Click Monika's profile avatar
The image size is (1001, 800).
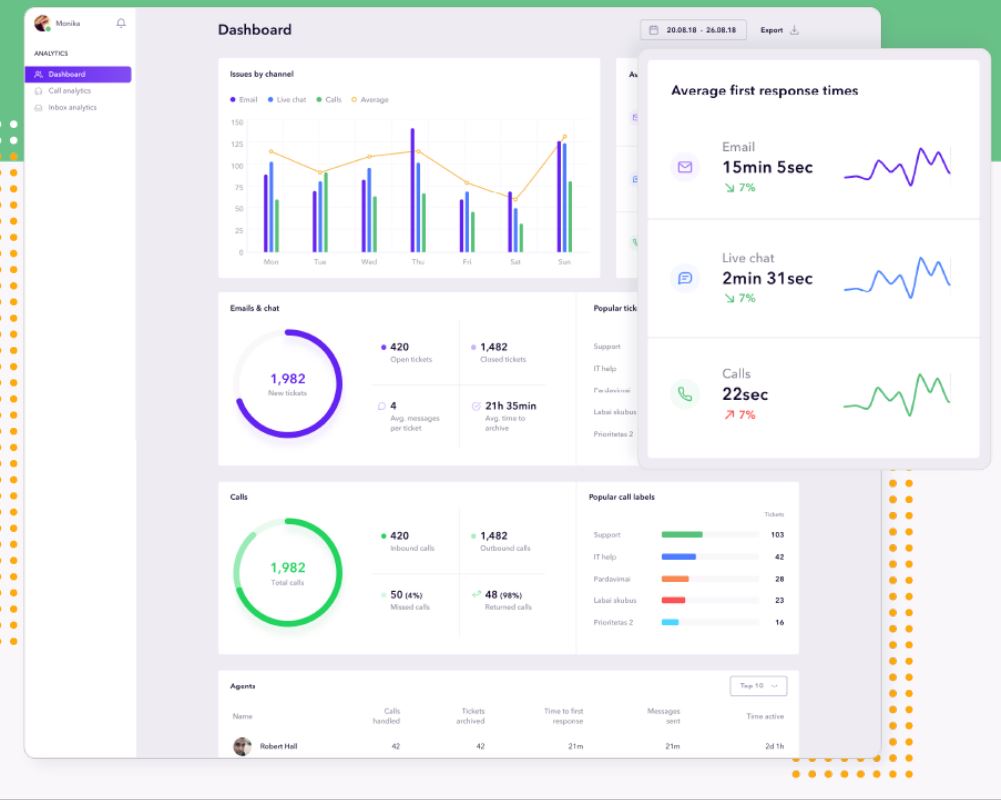click(42, 24)
